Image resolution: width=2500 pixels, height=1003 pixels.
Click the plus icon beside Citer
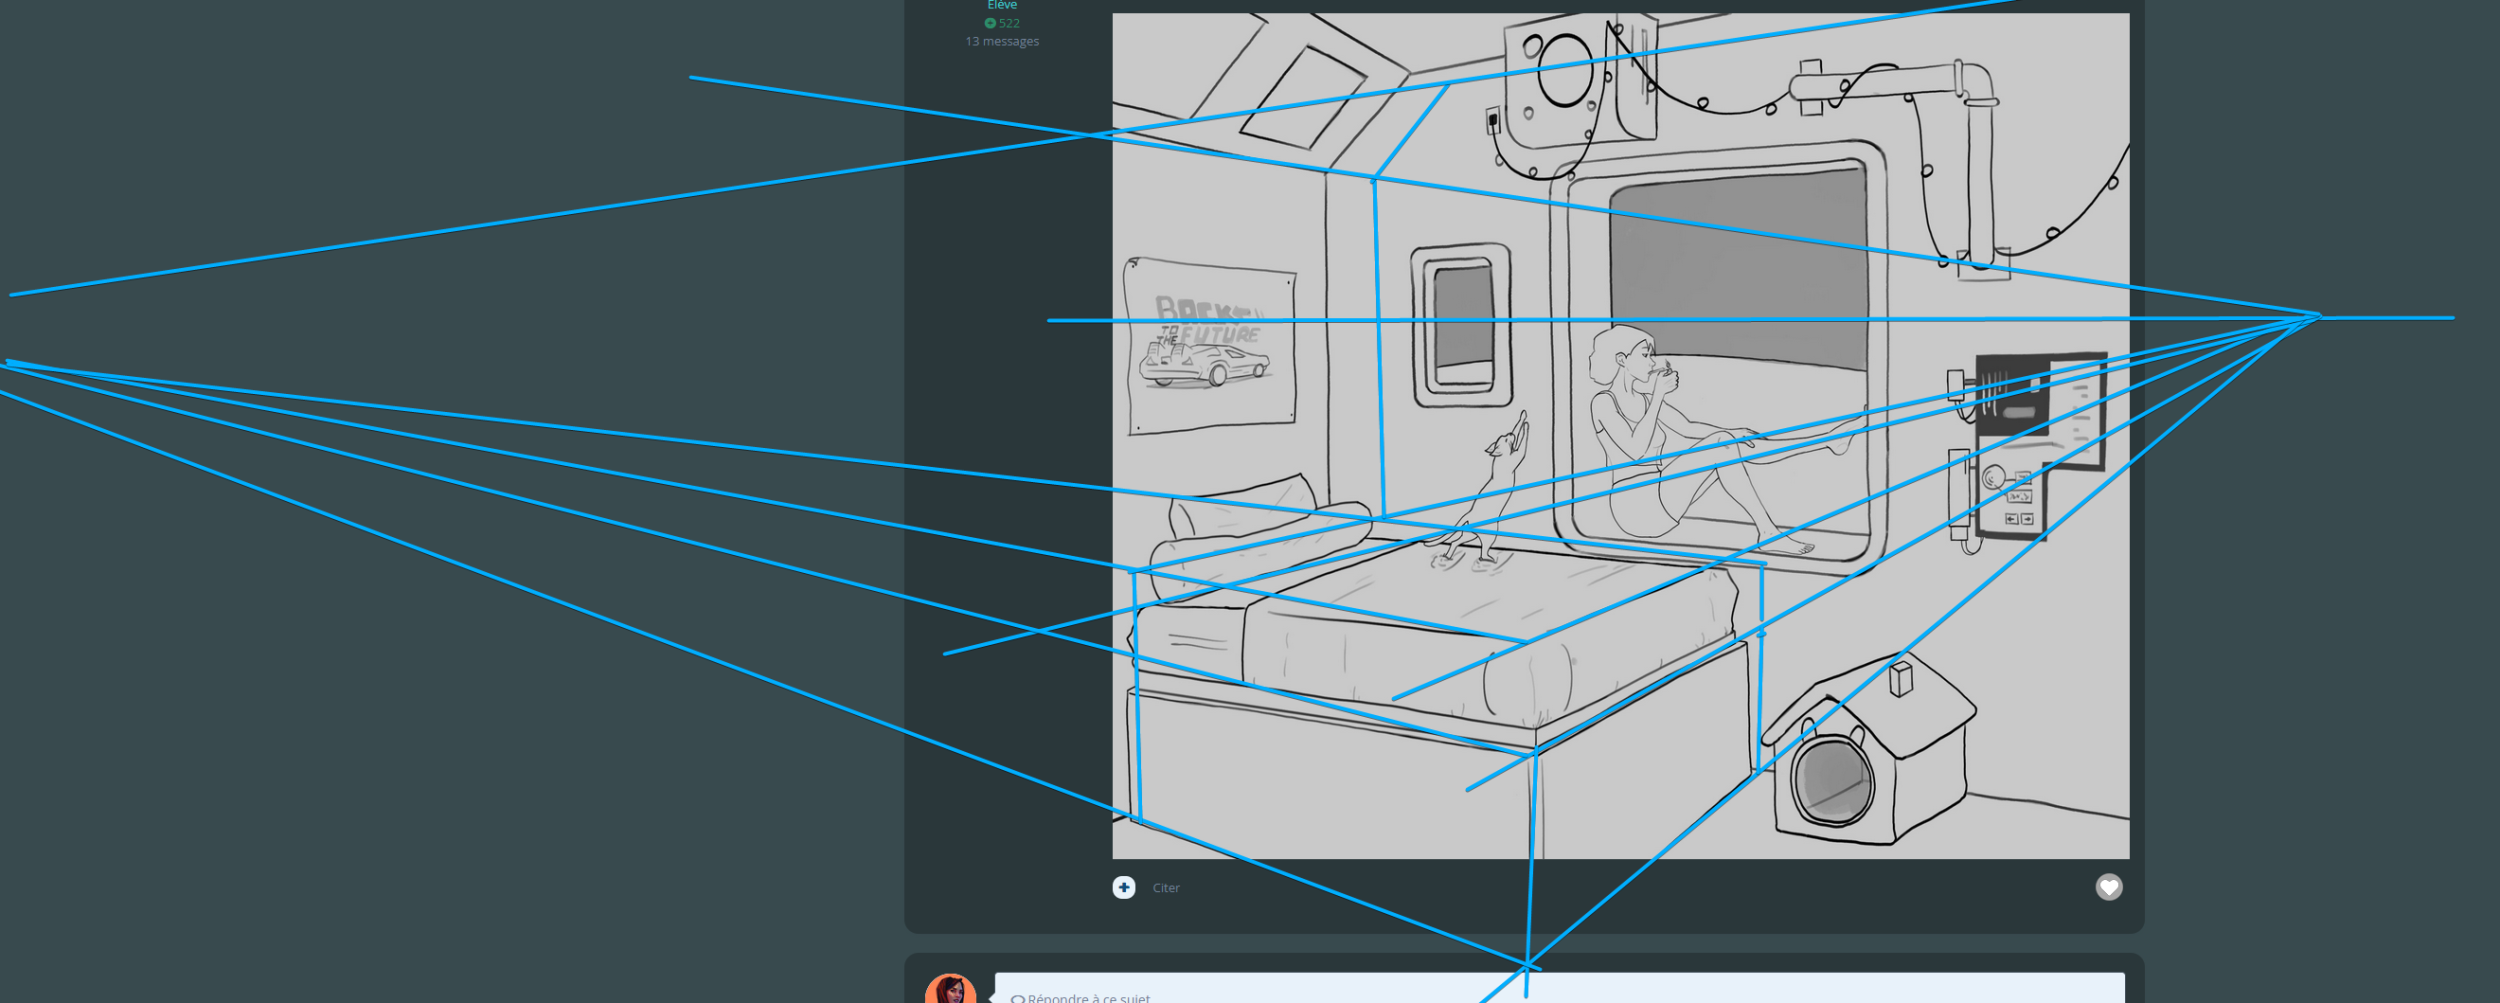coord(1123,887)
